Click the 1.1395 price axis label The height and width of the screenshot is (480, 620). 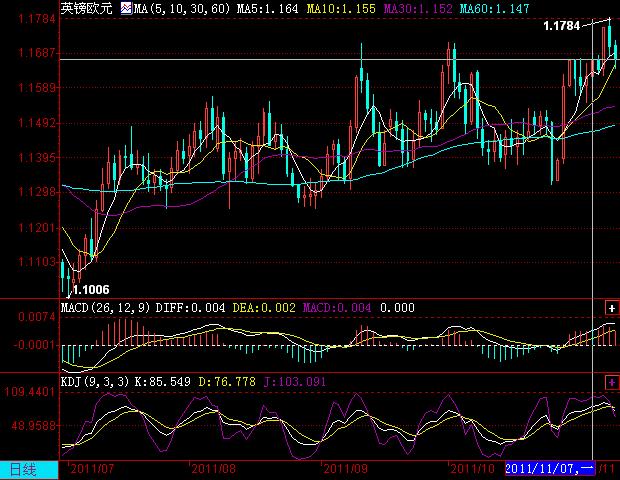[x=37, y=157]
